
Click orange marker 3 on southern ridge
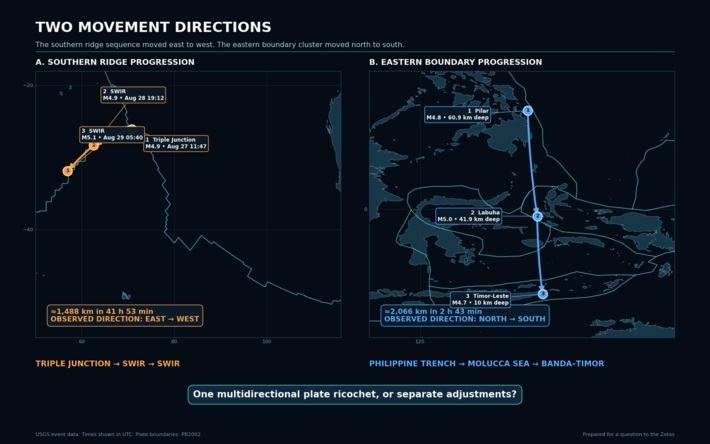point(68,171)
